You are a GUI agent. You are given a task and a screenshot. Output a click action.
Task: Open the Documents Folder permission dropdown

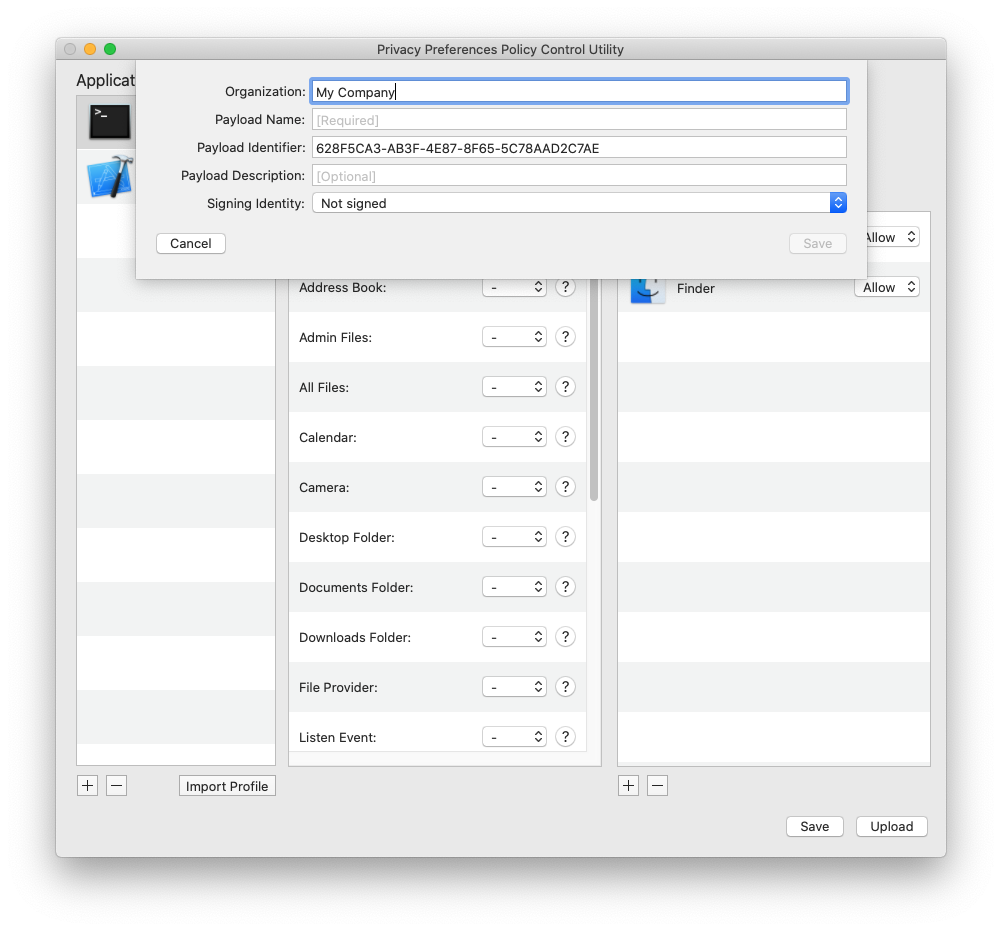click(x=514, y=587)
